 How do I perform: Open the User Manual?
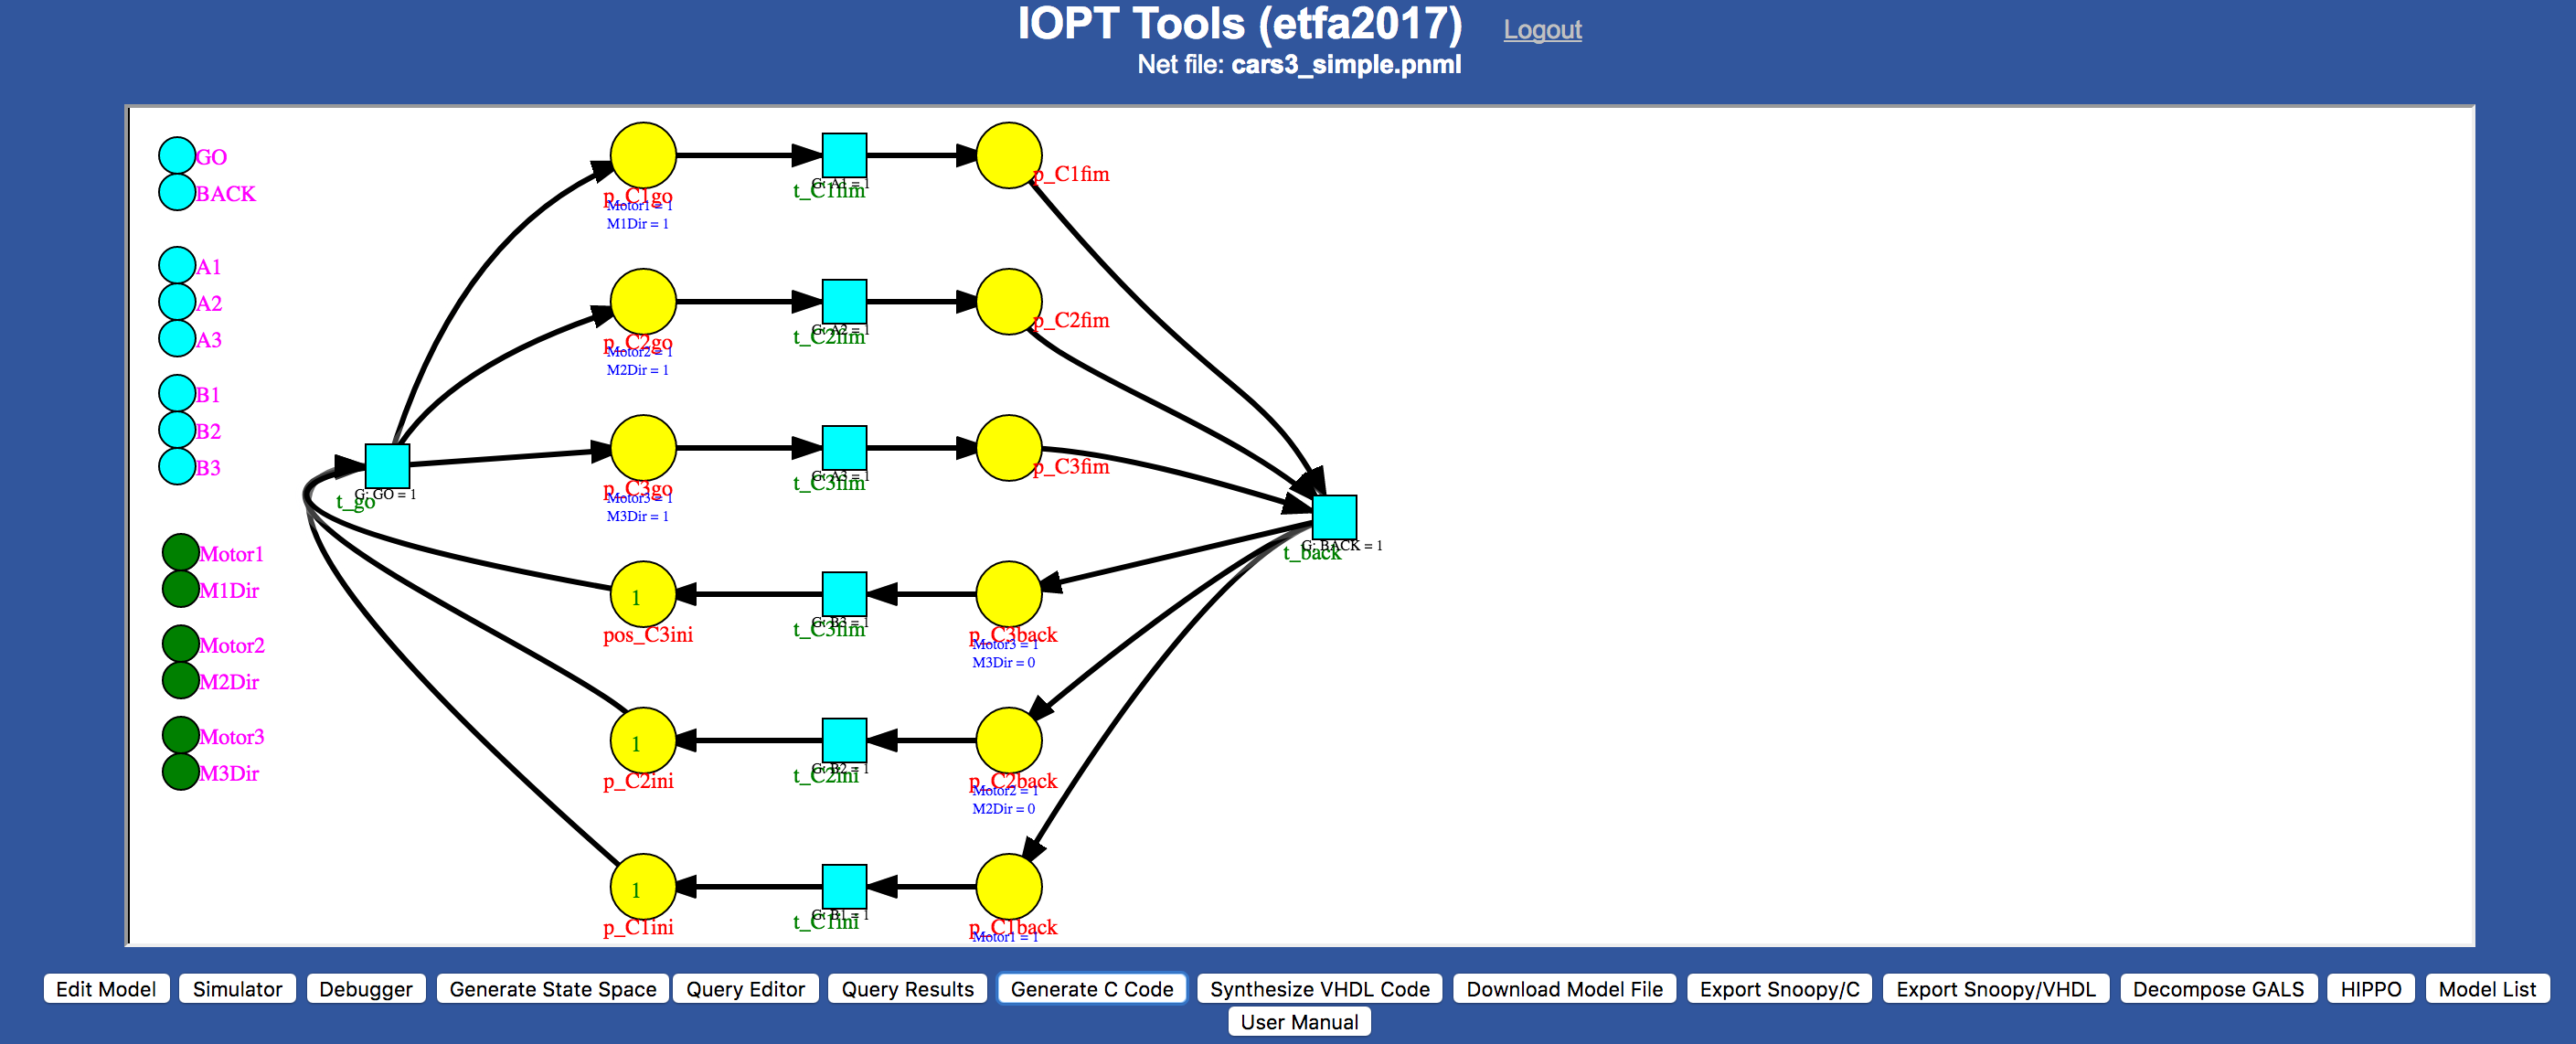coord(1298,1021)
